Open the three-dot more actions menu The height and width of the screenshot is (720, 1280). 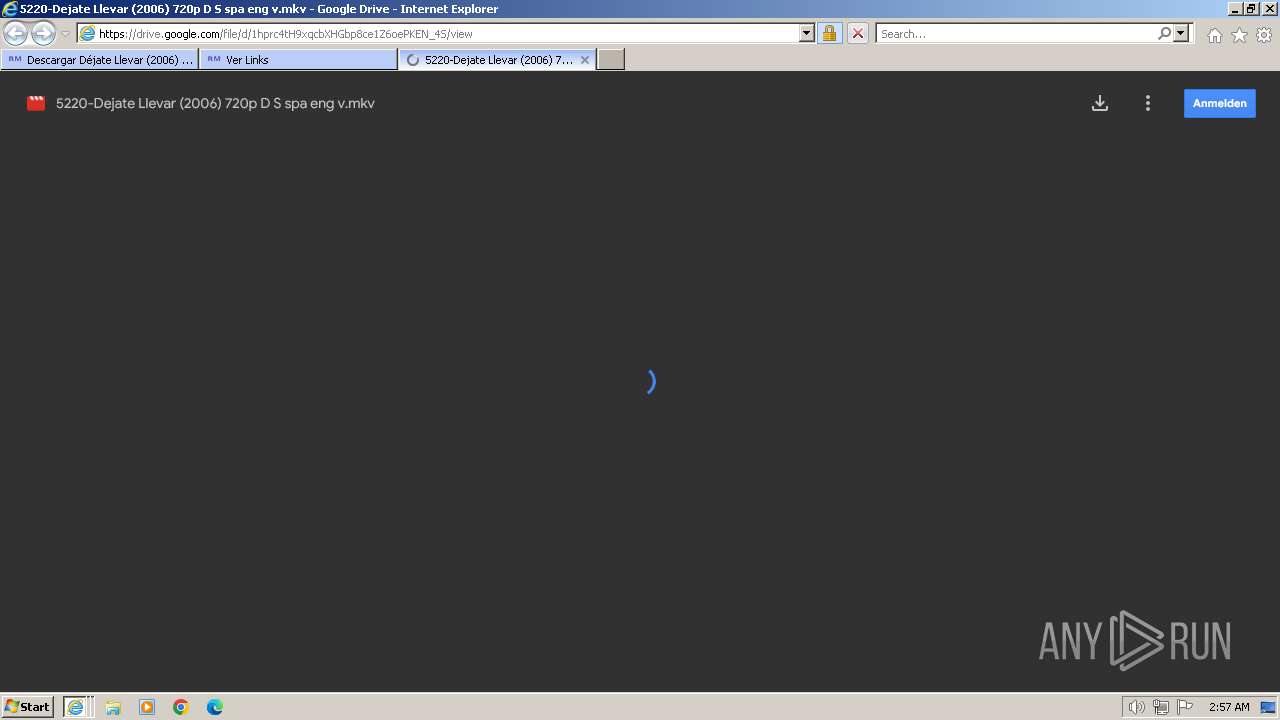point(1148,103)
